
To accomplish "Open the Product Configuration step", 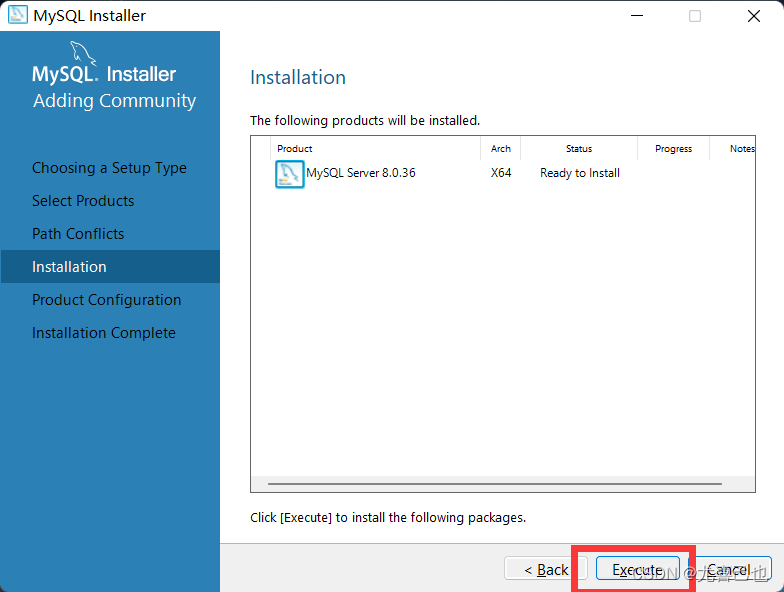I will 106,300.
